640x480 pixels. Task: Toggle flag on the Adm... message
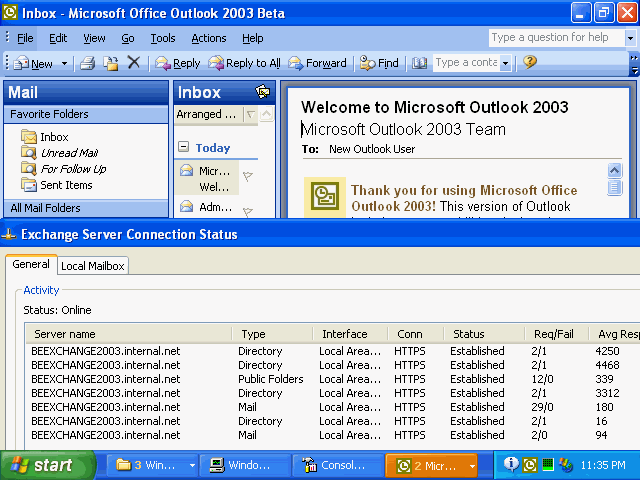click(x=247, y=212)
